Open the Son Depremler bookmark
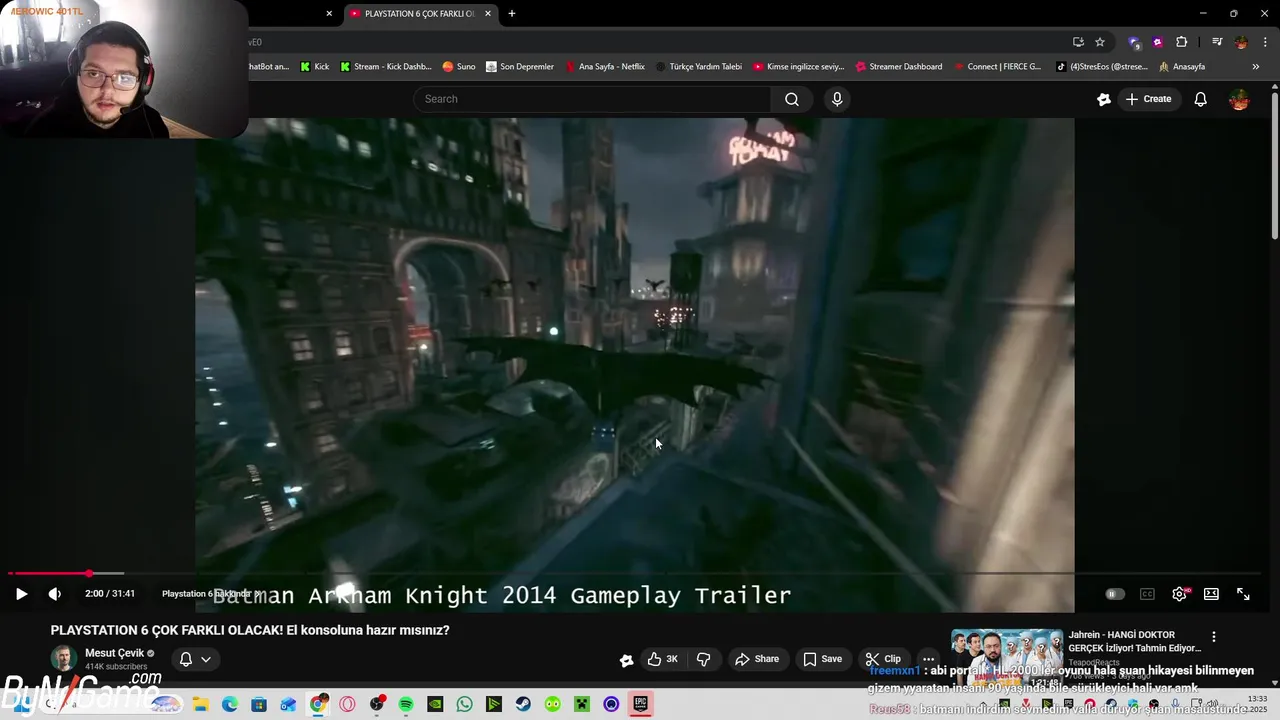Viewport: 1280px width, 720px height. pyautogui.click(x=520, y=67)
